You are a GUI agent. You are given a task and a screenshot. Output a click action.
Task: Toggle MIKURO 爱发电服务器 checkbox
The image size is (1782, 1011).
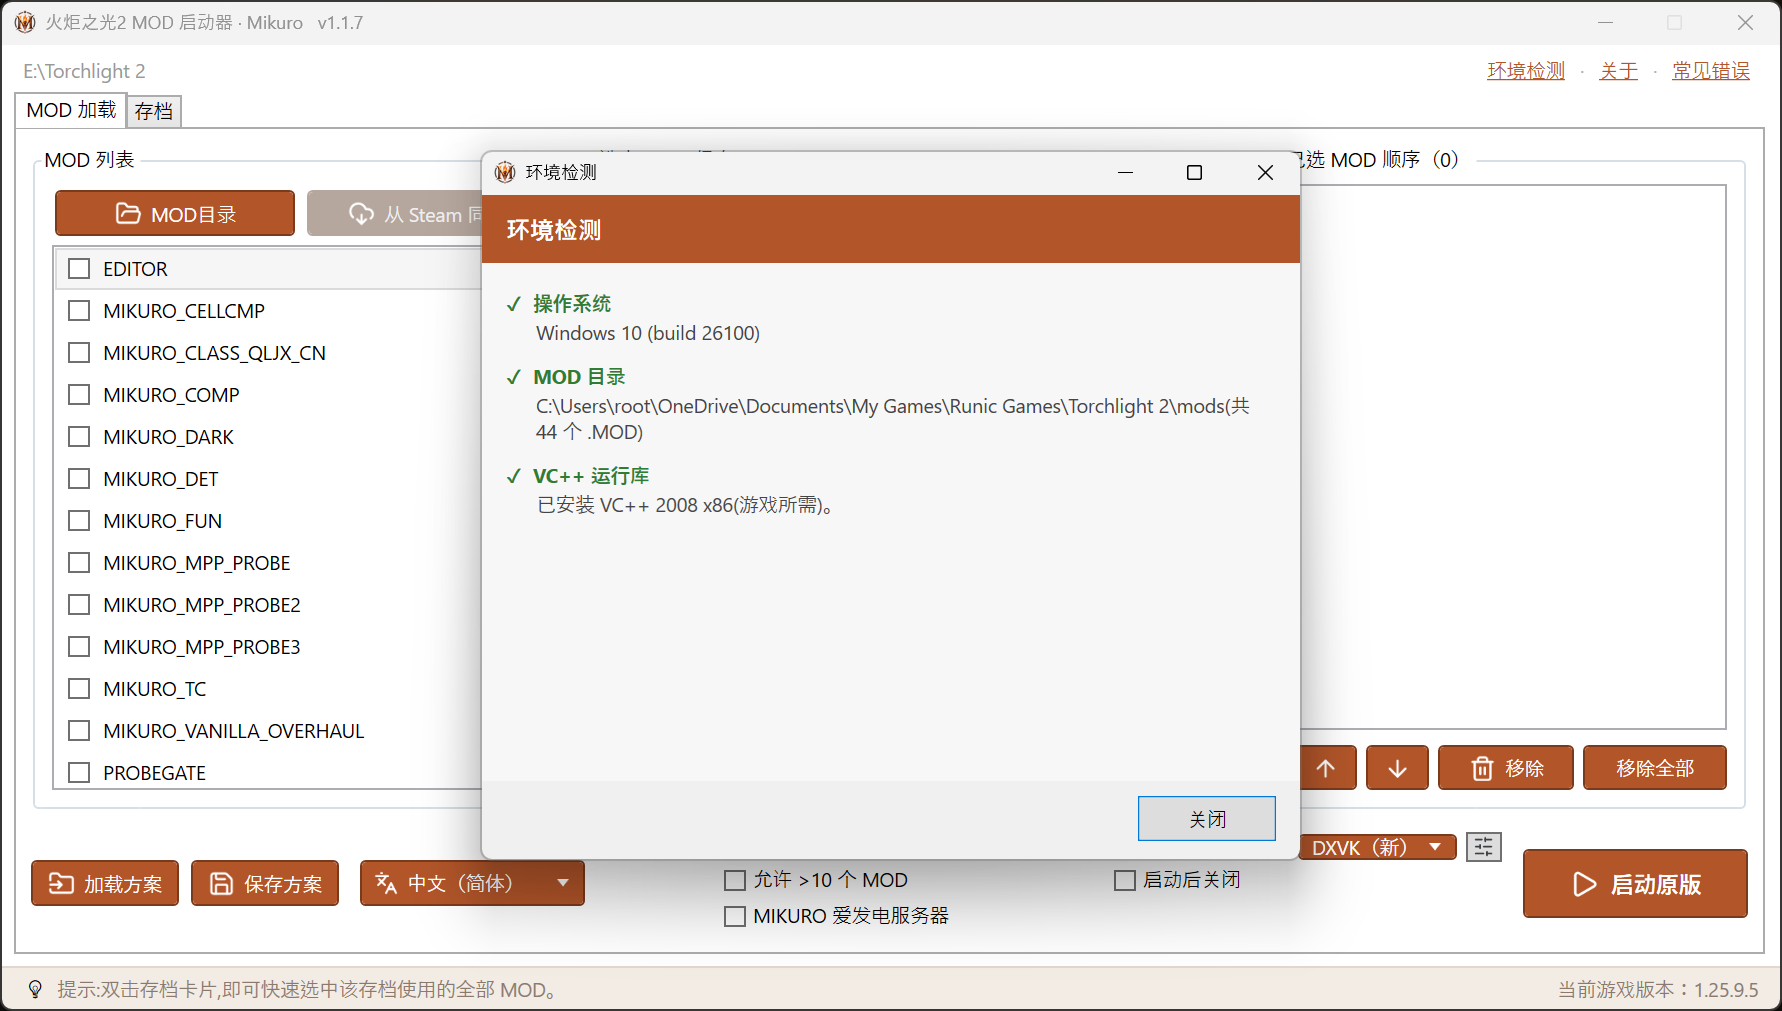tap(735, 916)
